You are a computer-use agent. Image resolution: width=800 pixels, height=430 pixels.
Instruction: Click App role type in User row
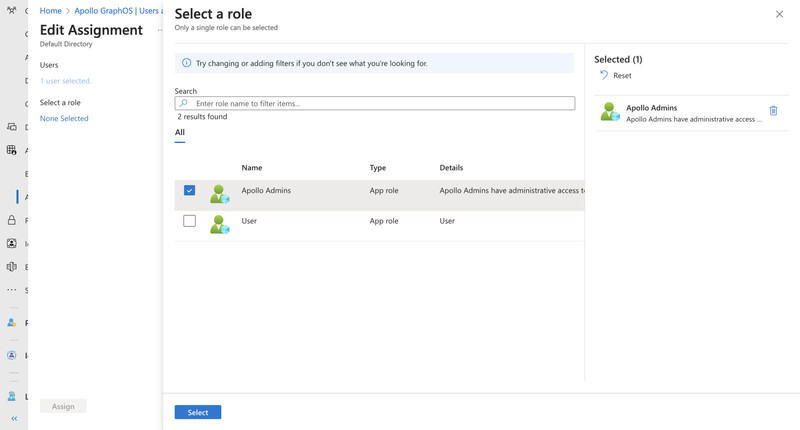(384, 221)
